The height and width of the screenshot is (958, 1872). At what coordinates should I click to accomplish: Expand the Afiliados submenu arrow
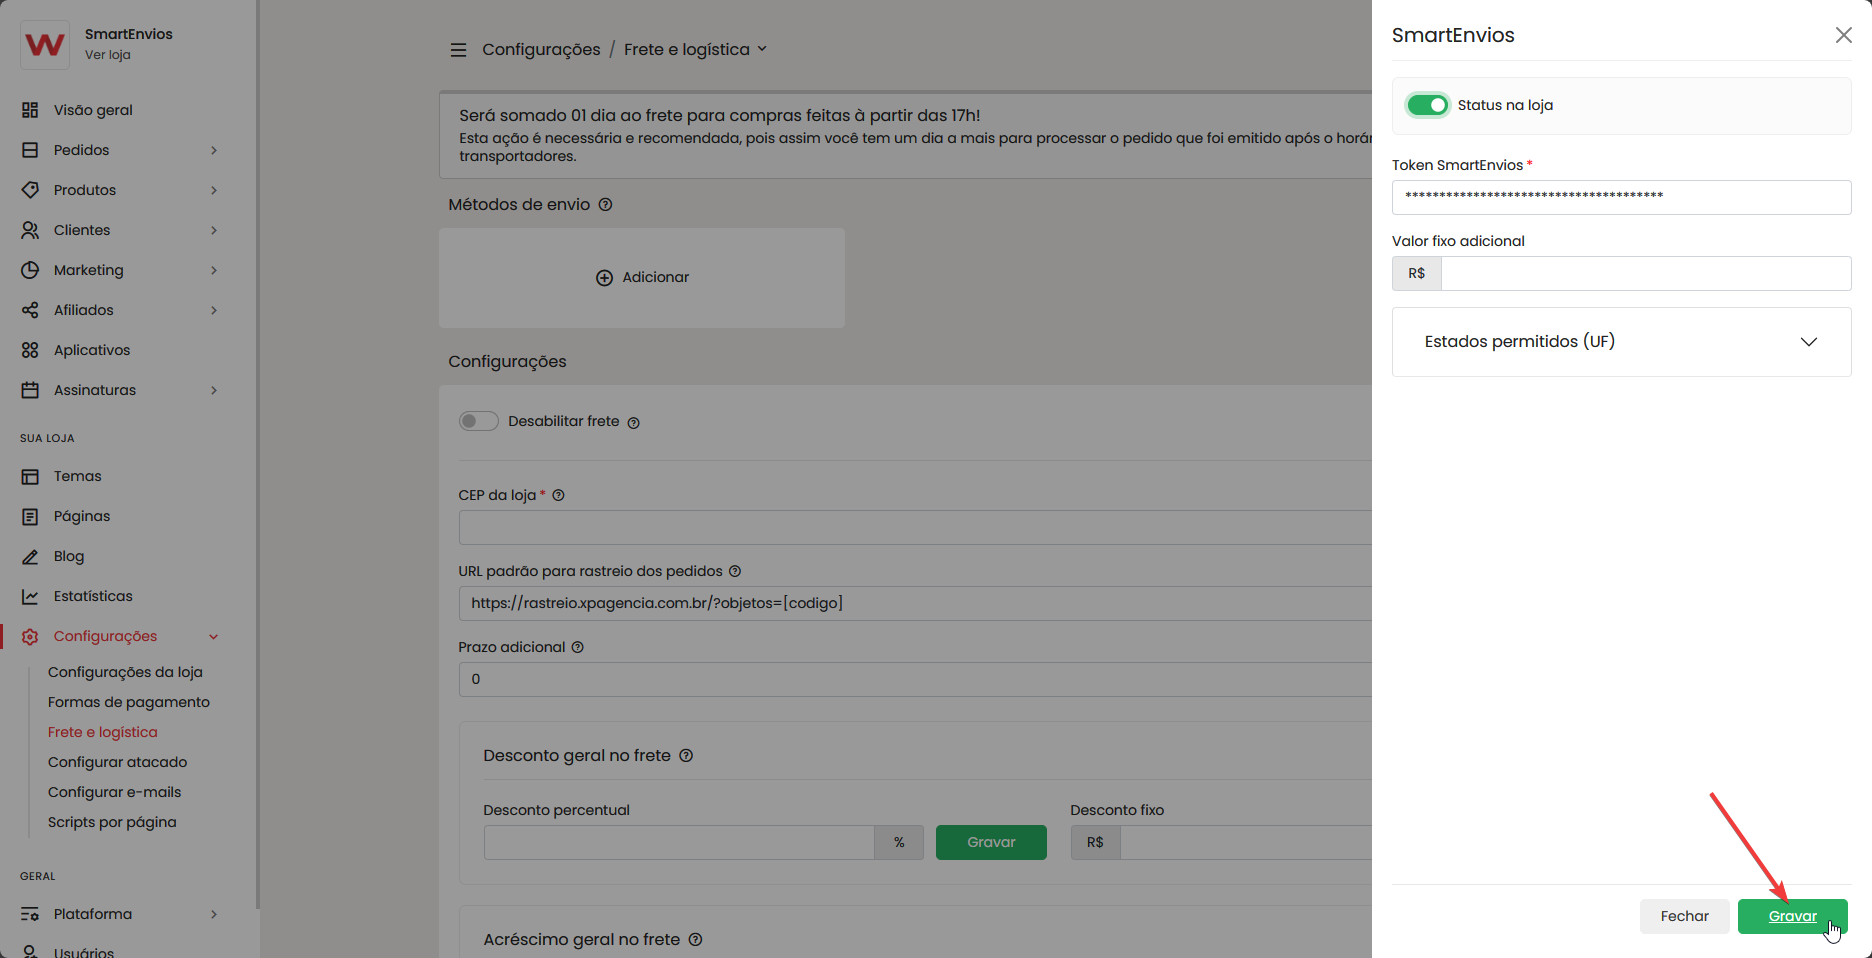tap(214, 310)
